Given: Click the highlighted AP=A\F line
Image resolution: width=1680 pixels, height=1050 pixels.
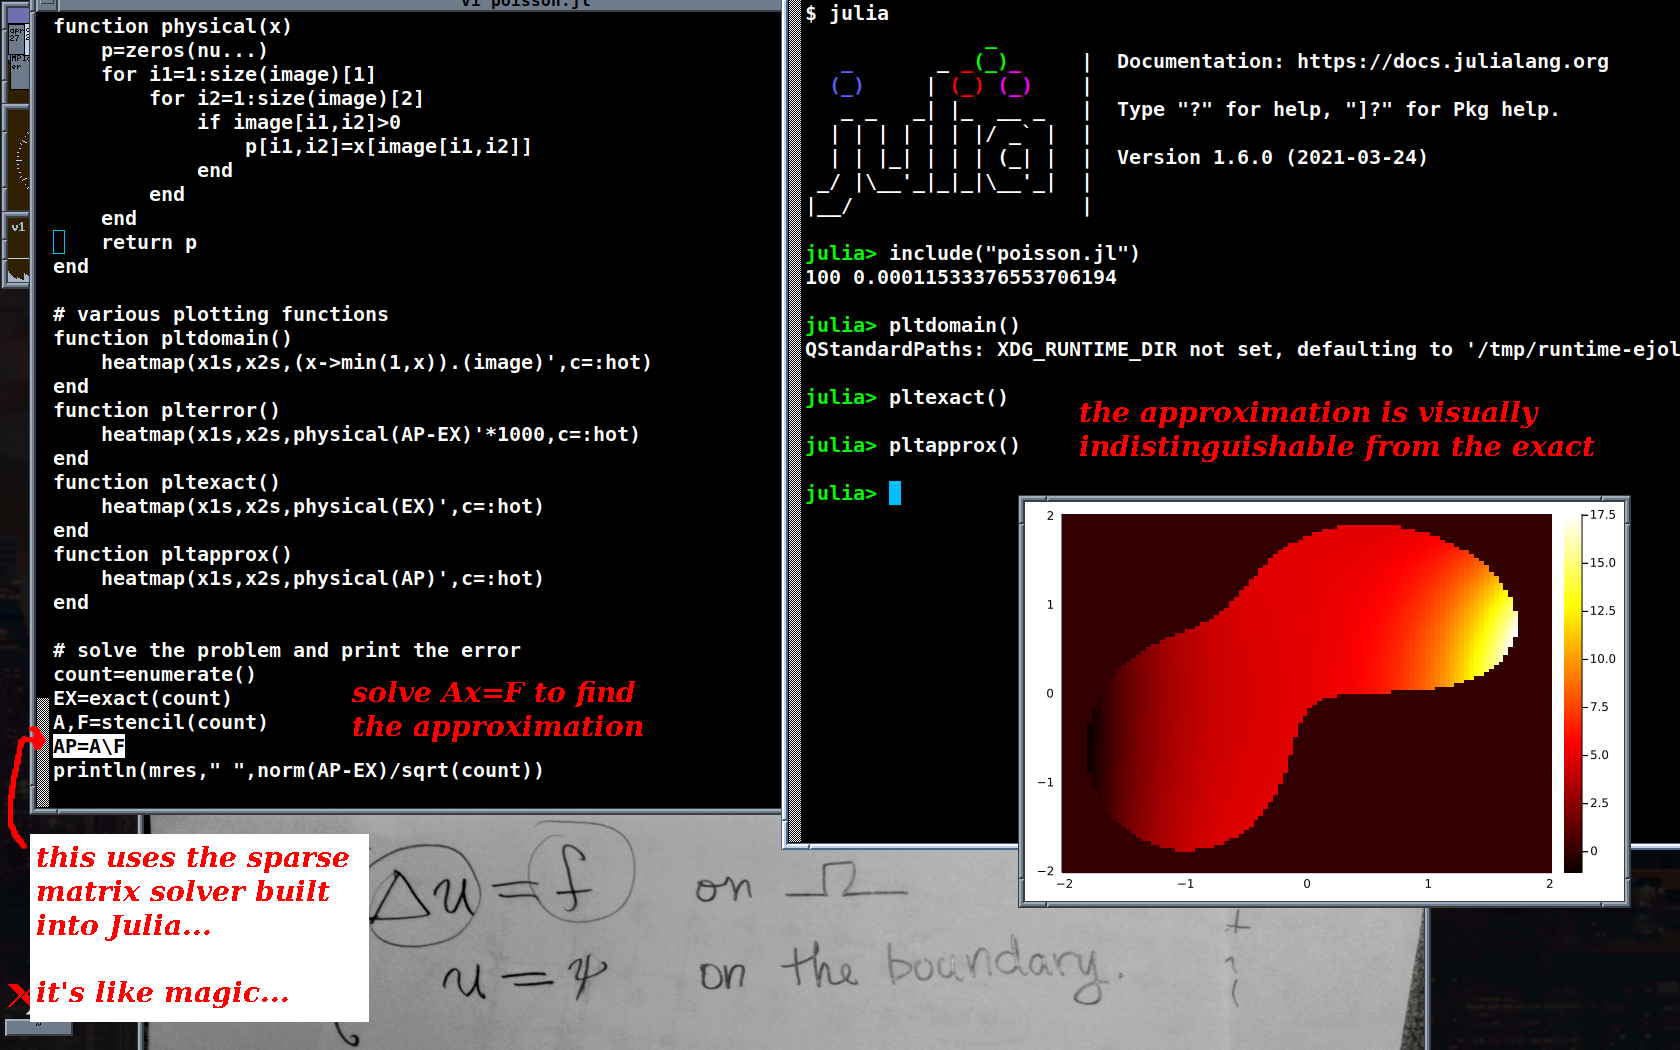Looking at the screenshot, I should click(89, 747).
